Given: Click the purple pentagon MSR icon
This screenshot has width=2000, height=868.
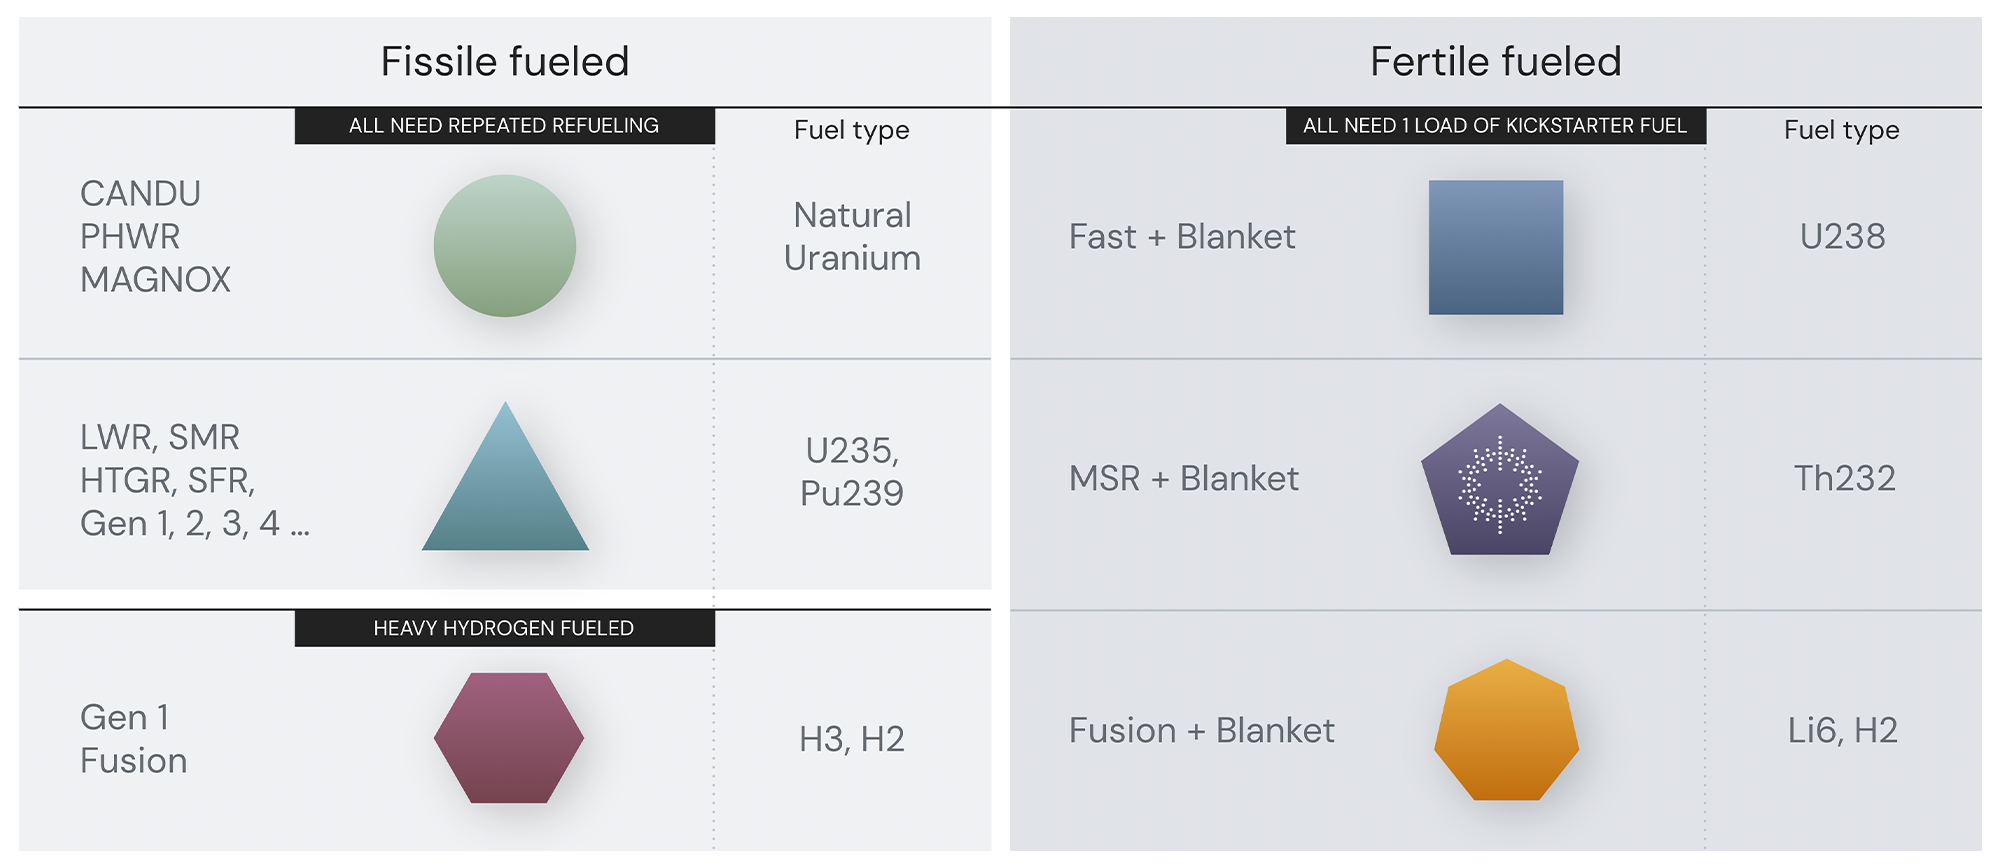Looking at the screenshot, I should 1500,480.
